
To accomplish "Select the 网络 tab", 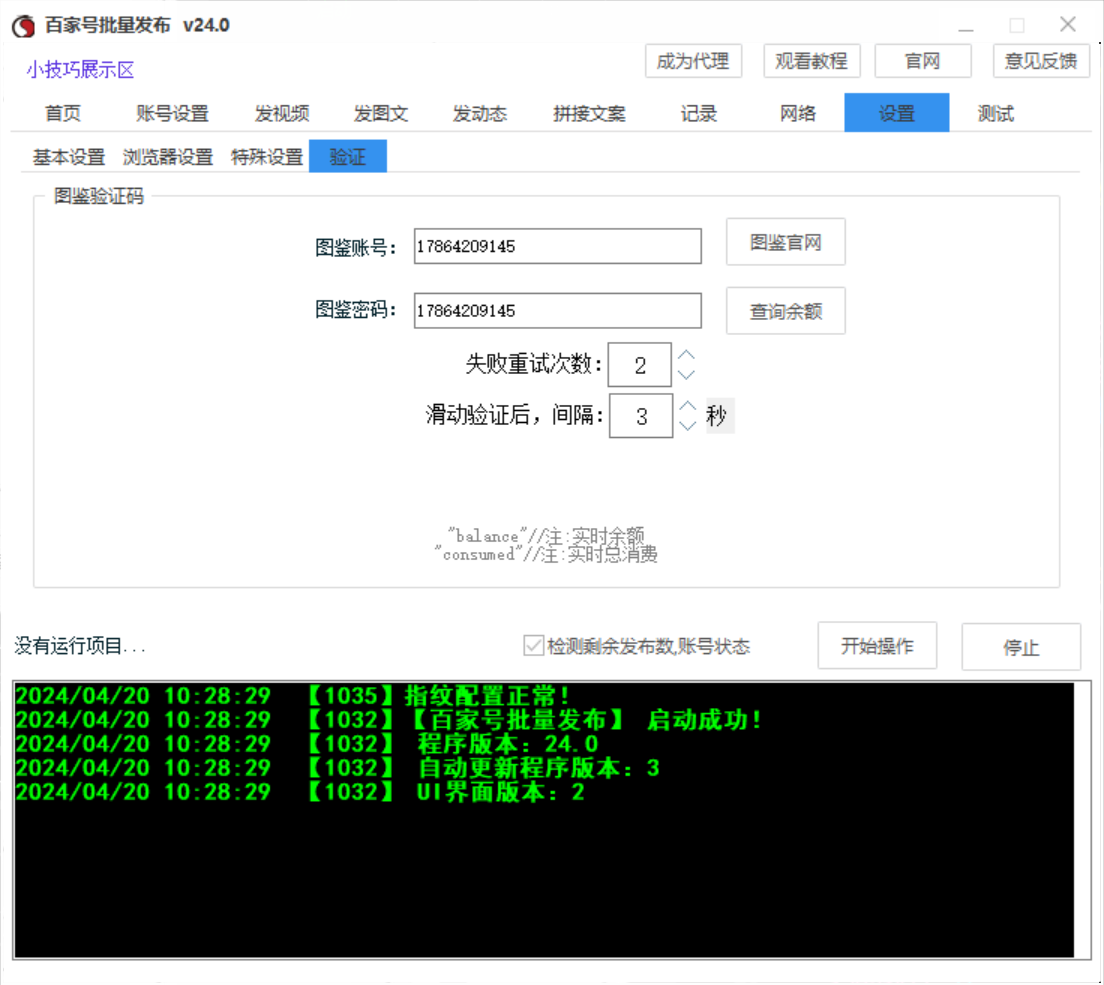I will (798, 113).
